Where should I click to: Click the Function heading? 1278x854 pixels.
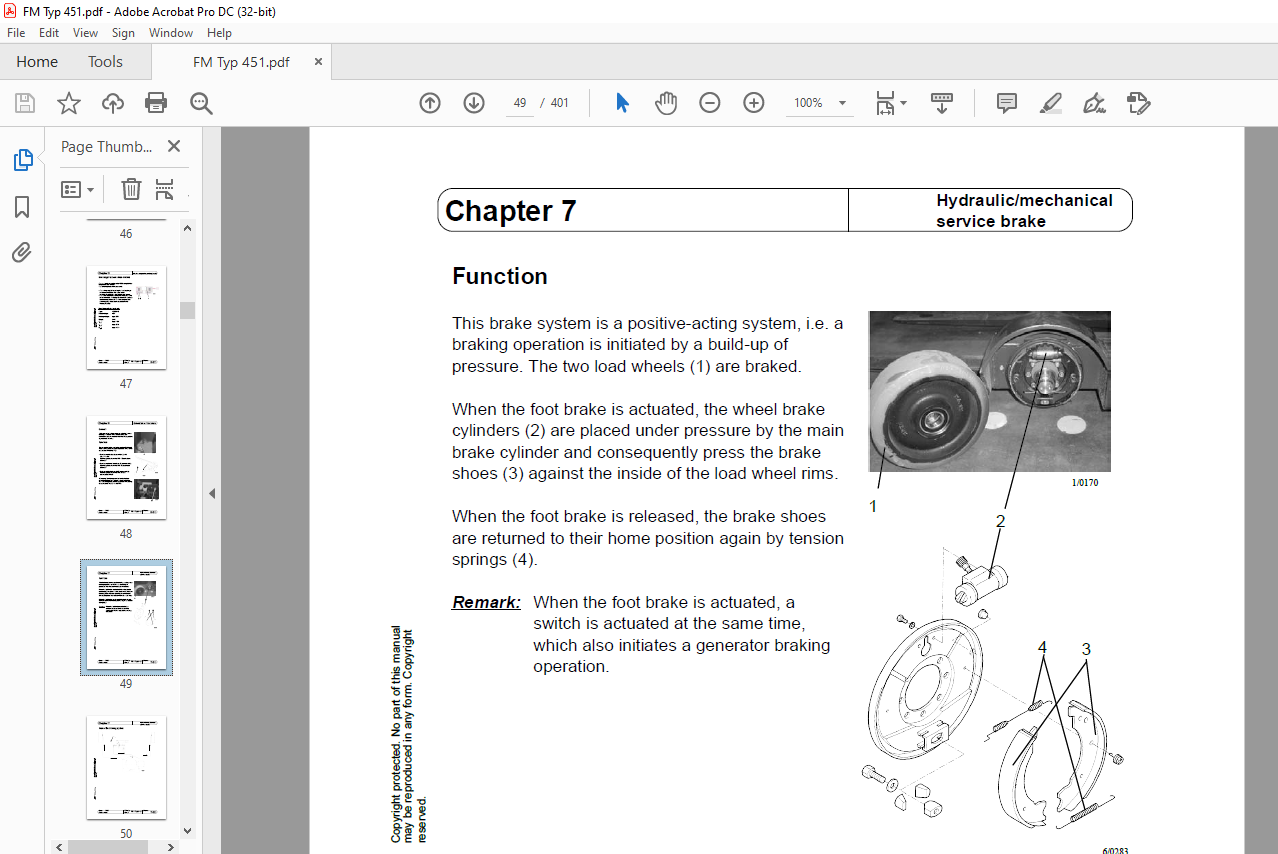click(500, 277)
